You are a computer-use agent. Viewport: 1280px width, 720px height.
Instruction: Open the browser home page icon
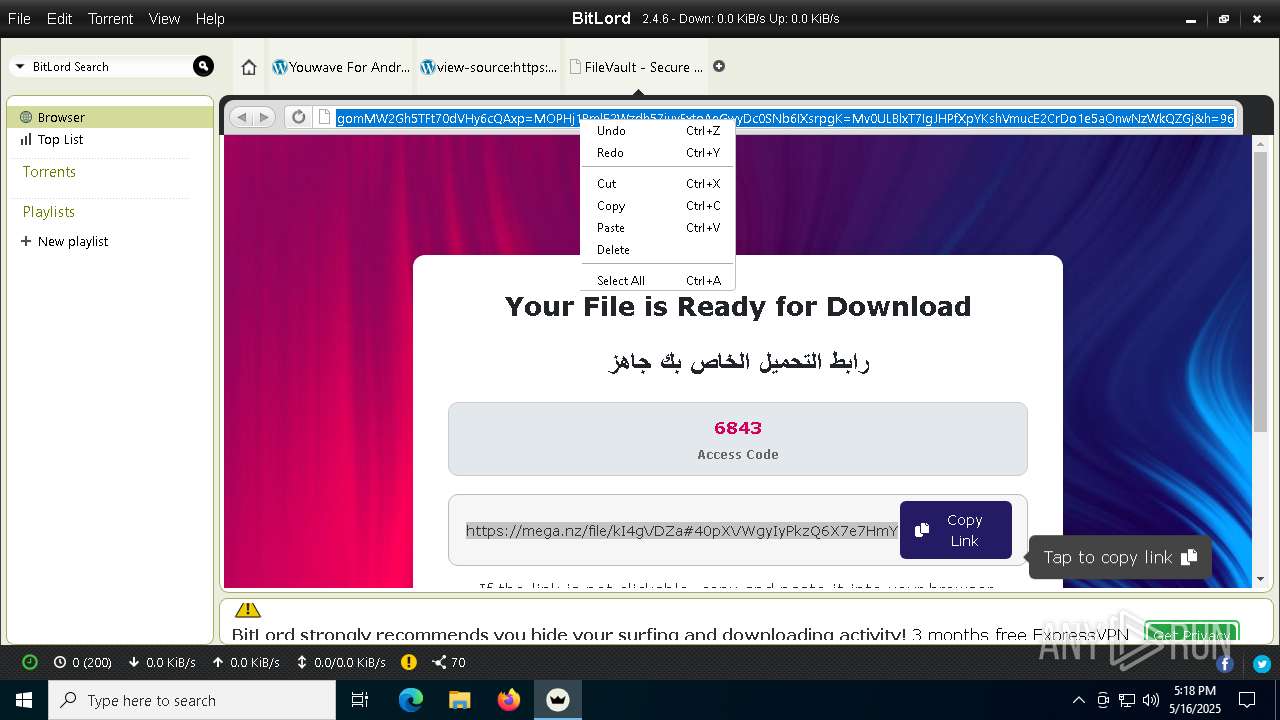249,67
